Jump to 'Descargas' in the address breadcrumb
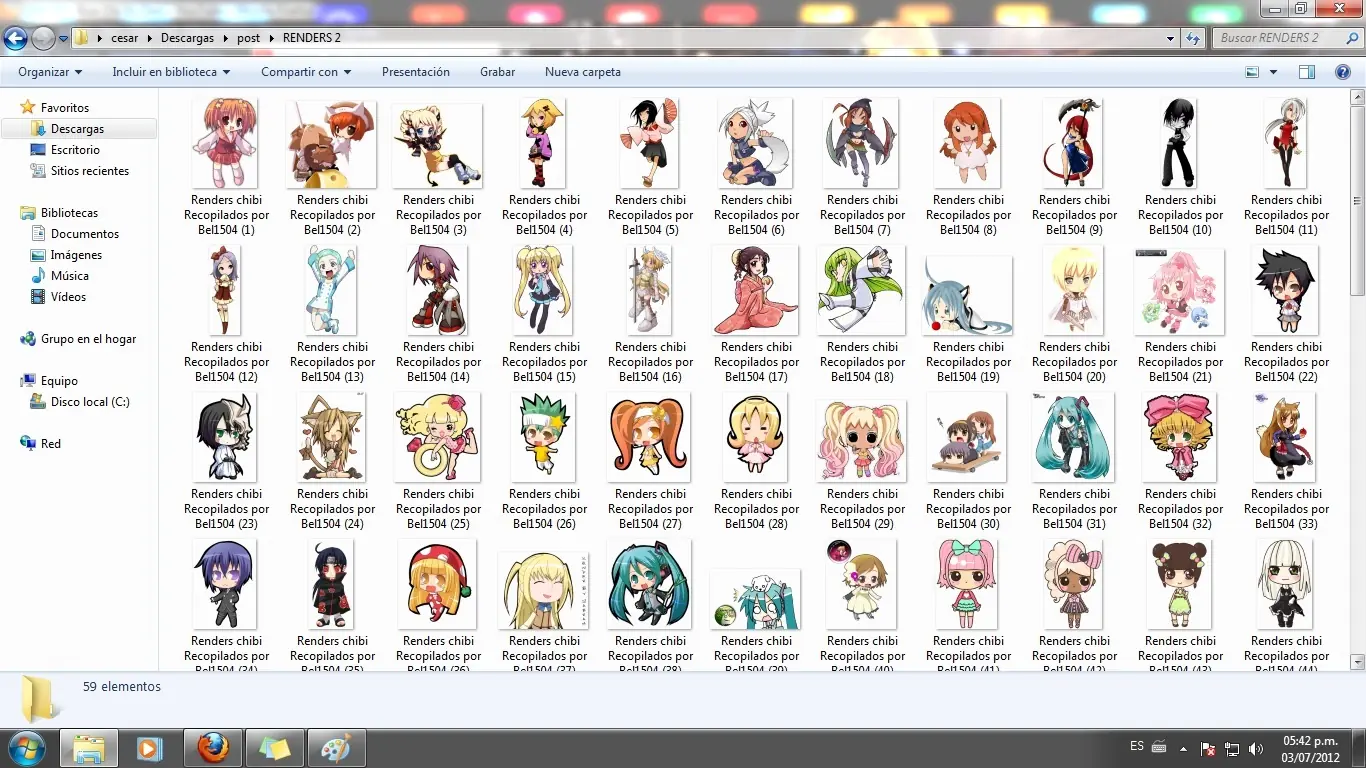The image size is (1366, 768). point(187,38)
